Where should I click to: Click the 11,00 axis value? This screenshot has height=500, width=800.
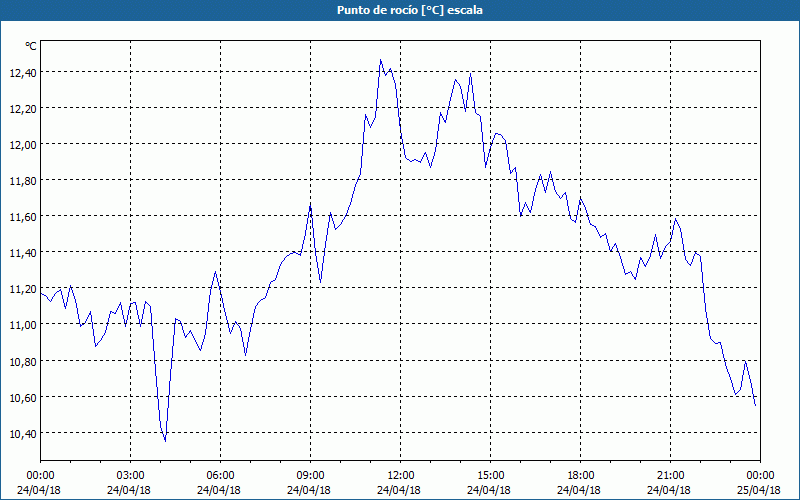tap(23, 325)
